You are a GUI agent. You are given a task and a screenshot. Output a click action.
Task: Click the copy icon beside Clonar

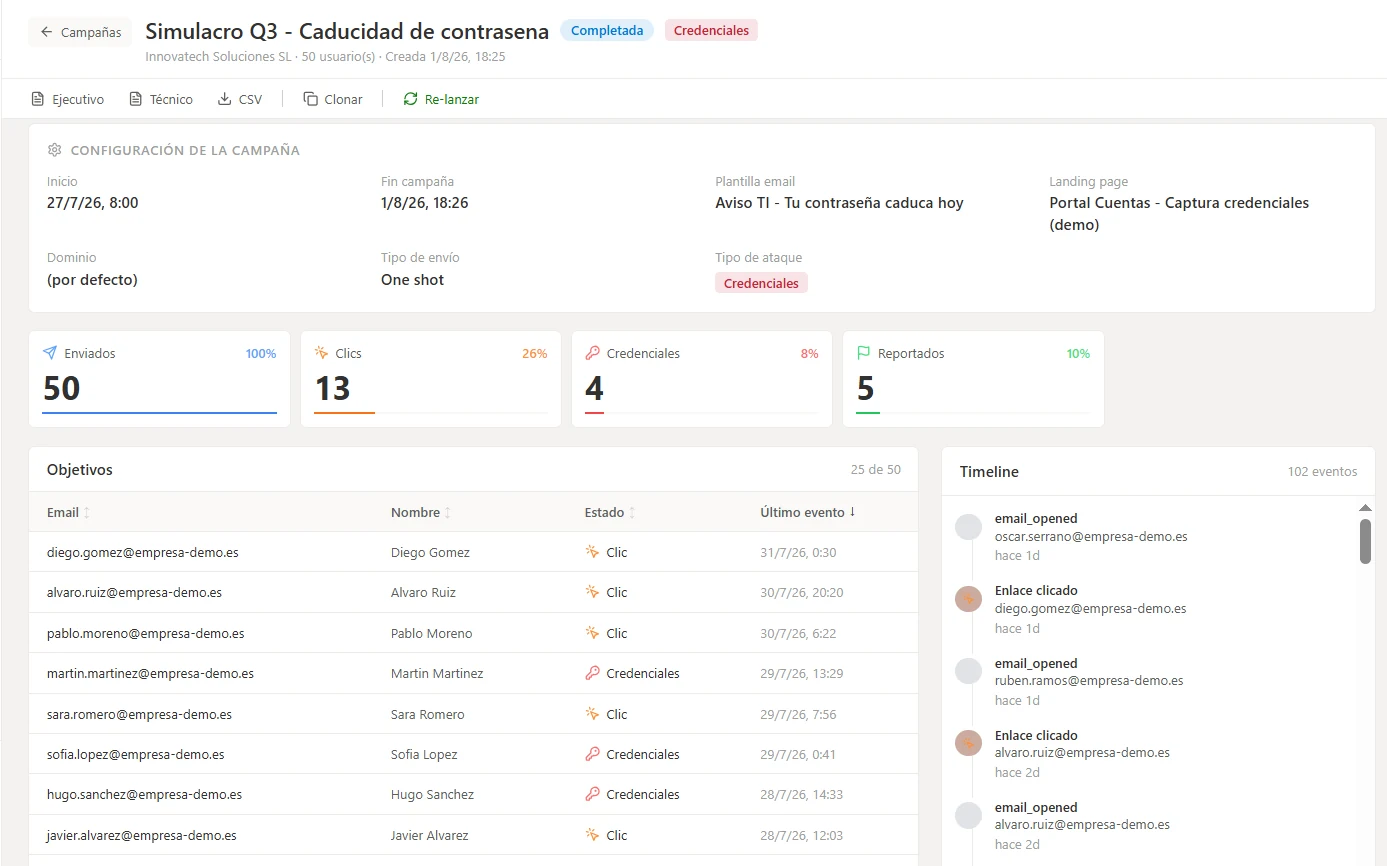click(311, 99)
